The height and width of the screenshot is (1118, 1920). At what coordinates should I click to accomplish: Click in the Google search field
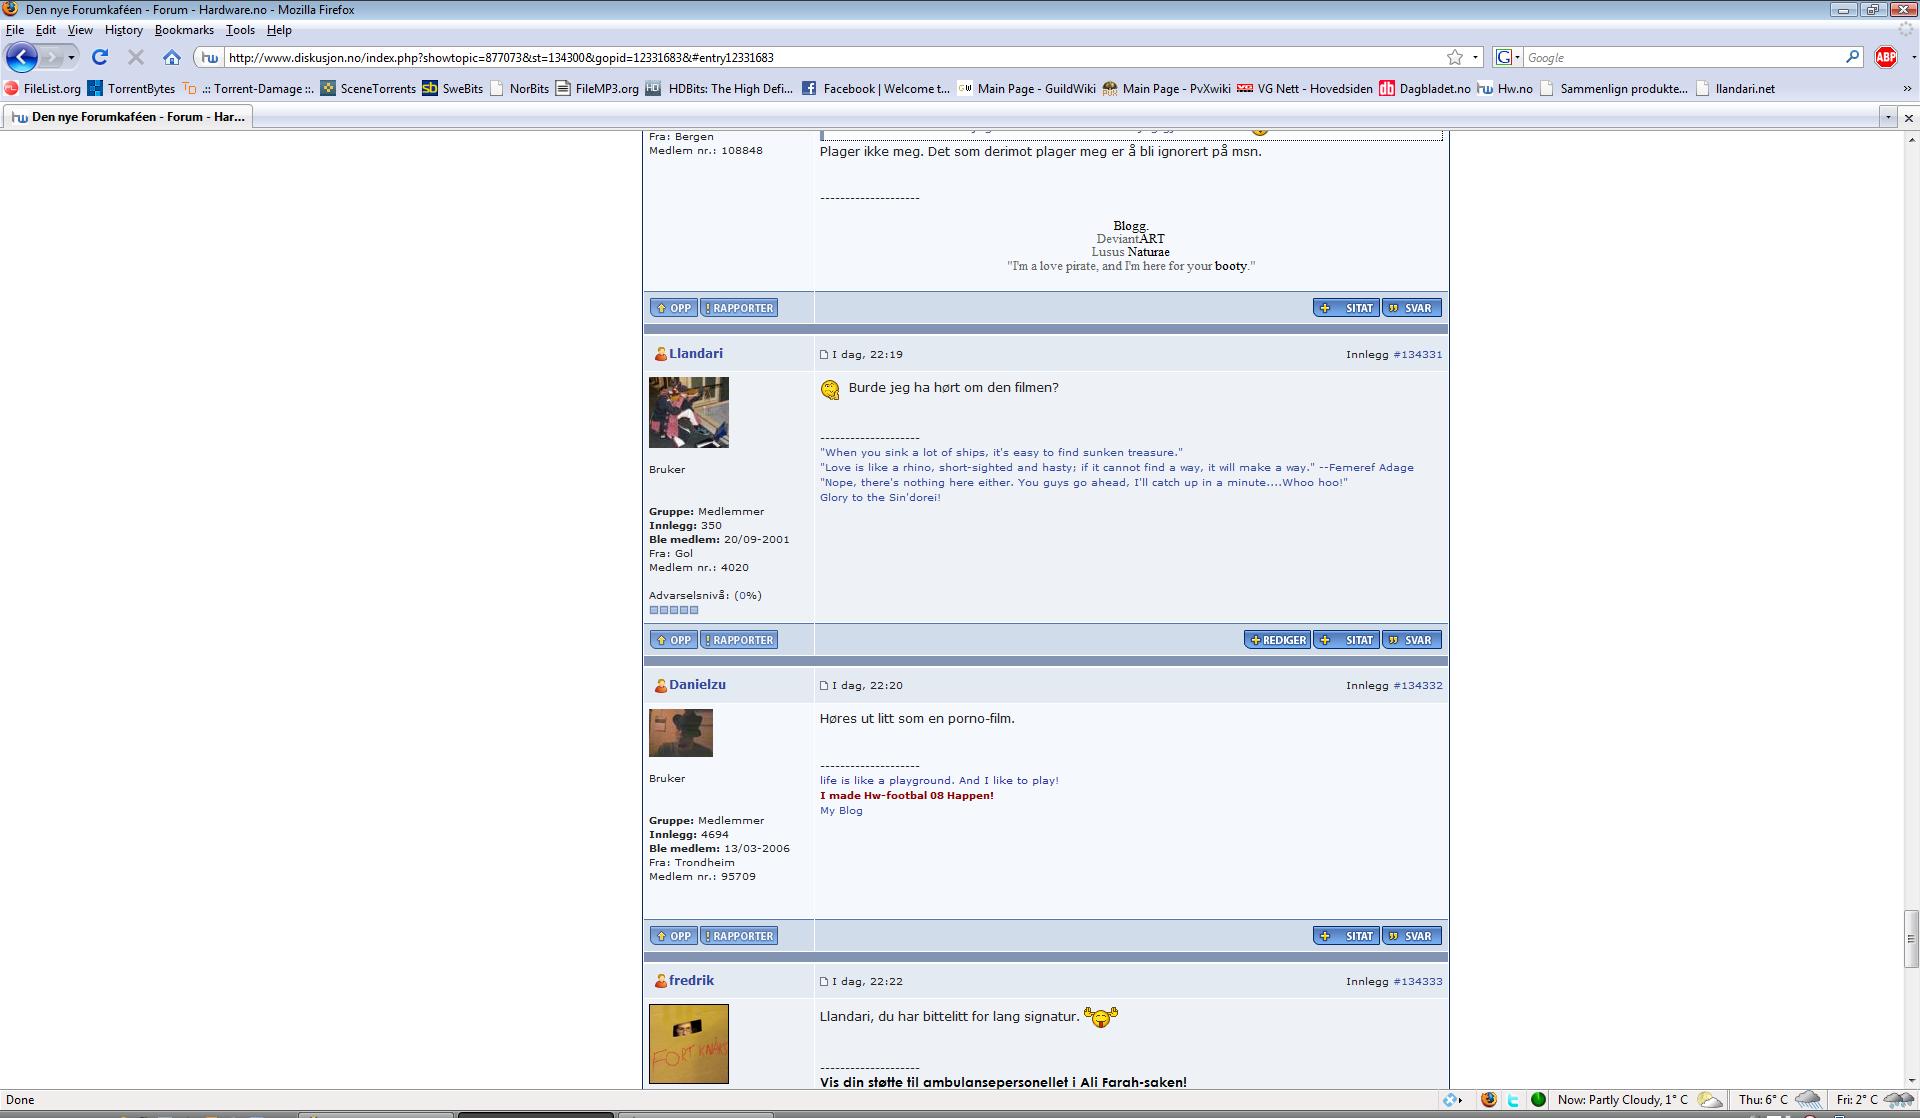click(1680, 57)
